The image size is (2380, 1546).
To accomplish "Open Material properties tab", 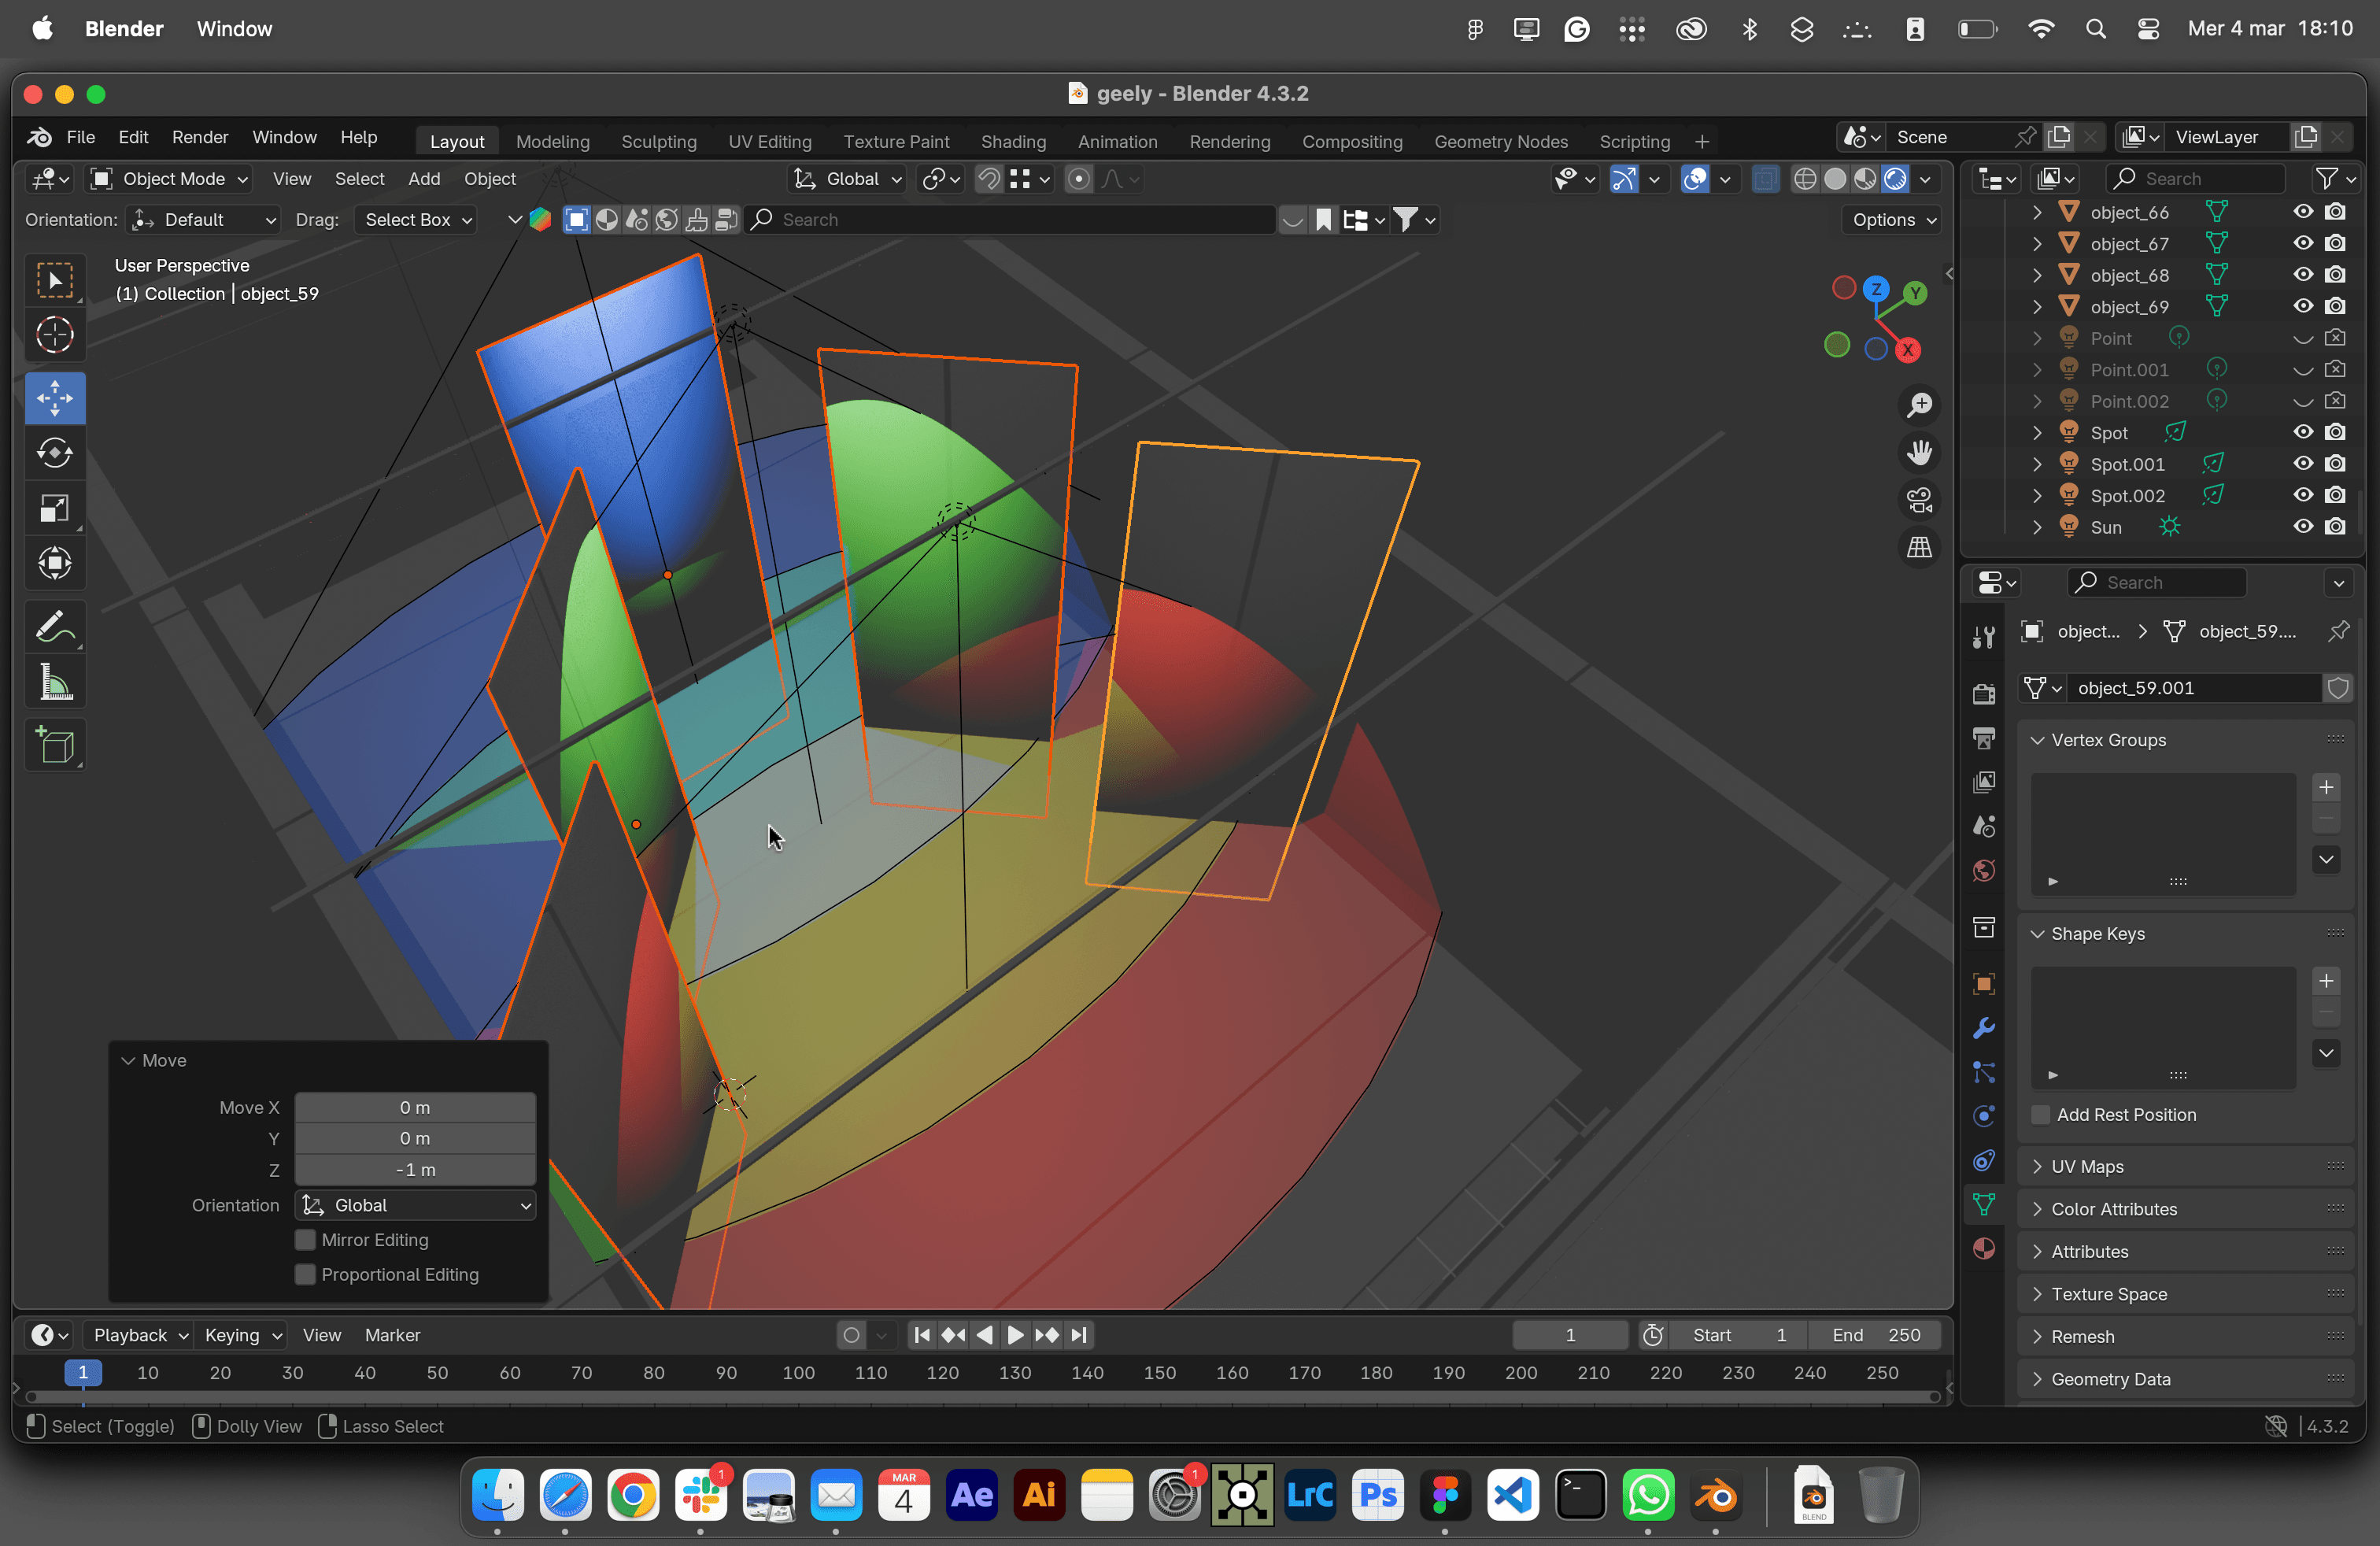I will pyautogui.click(x=1984, y=1248).
